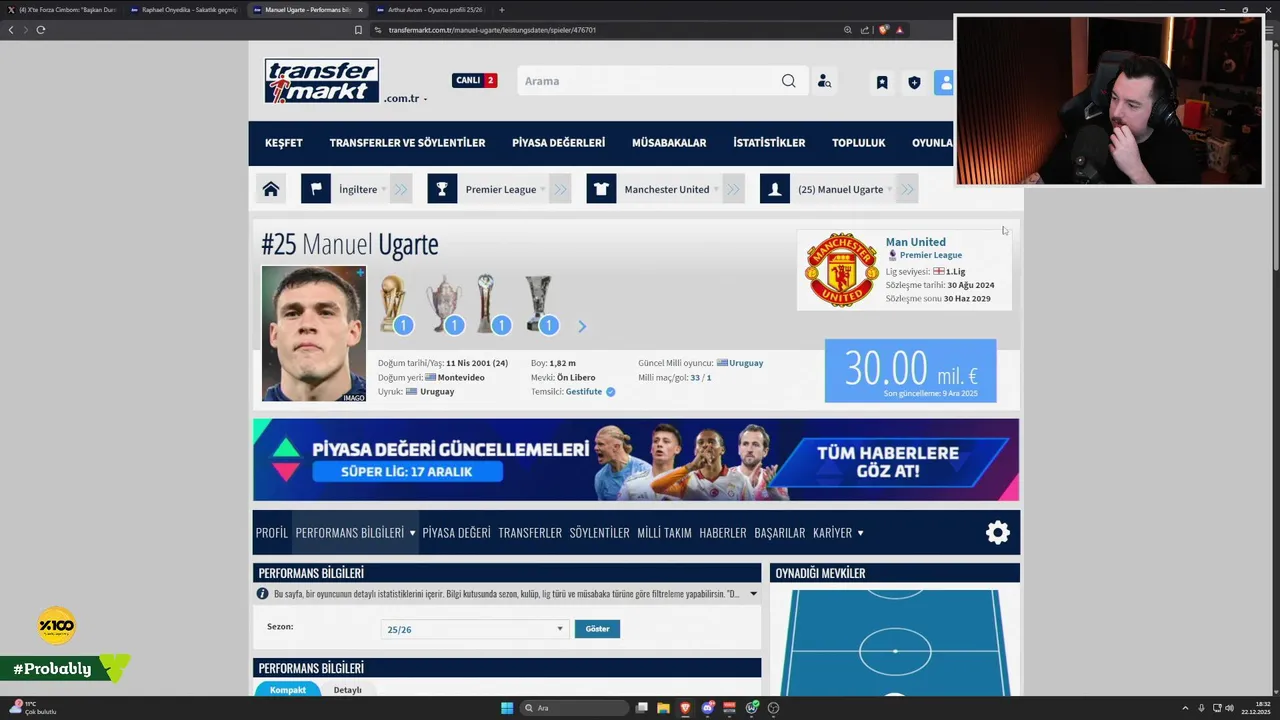Image resolution: width=1280 pixels, height=720 pixels.
Task: Click the Manuel Ugarte player photo
Action: pos(314,333)
